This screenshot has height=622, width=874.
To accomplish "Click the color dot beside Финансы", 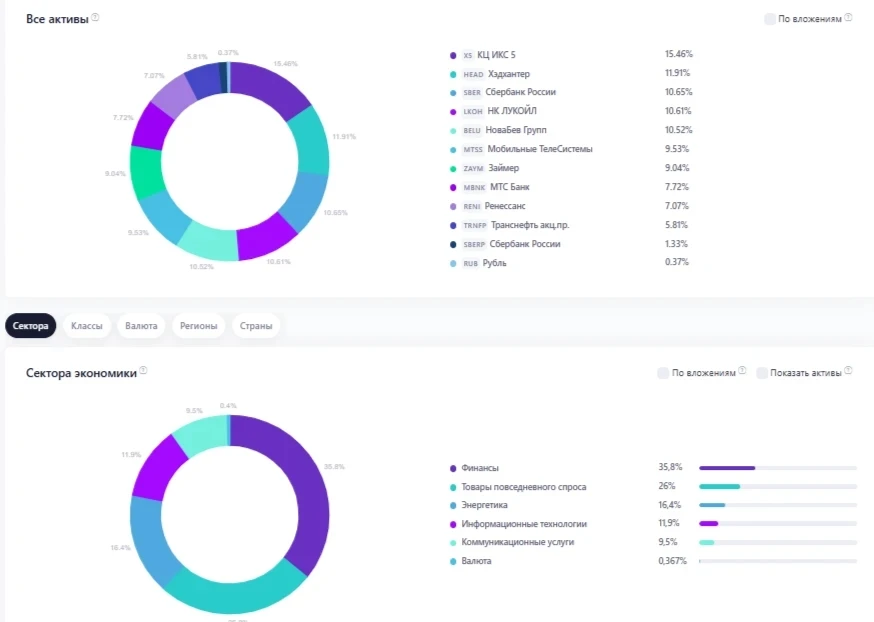I will point(453,468).
